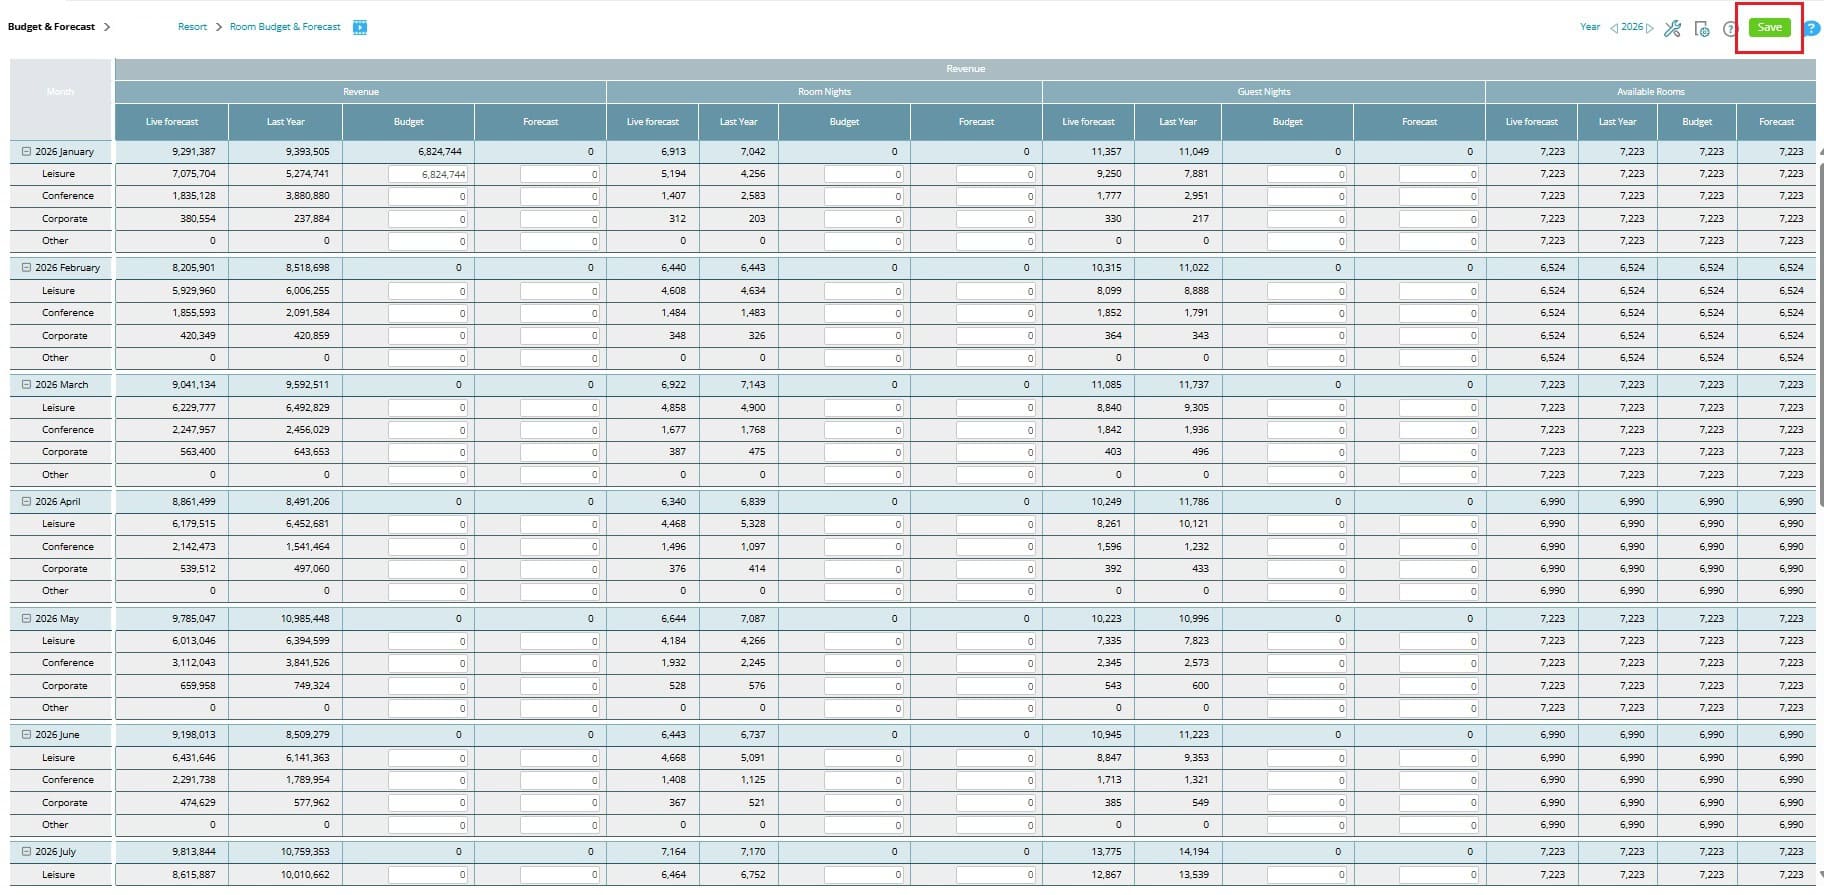Collapse the 2026 March group
This screenshot has height=895, width=1824.
coord(27,384)
